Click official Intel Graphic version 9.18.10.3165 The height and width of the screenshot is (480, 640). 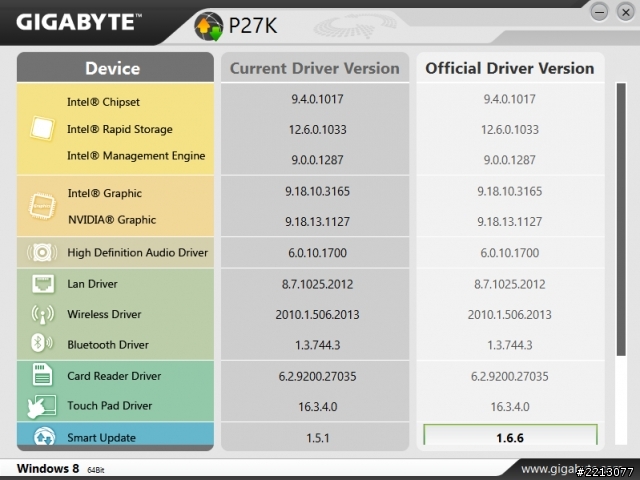(510, 191)
